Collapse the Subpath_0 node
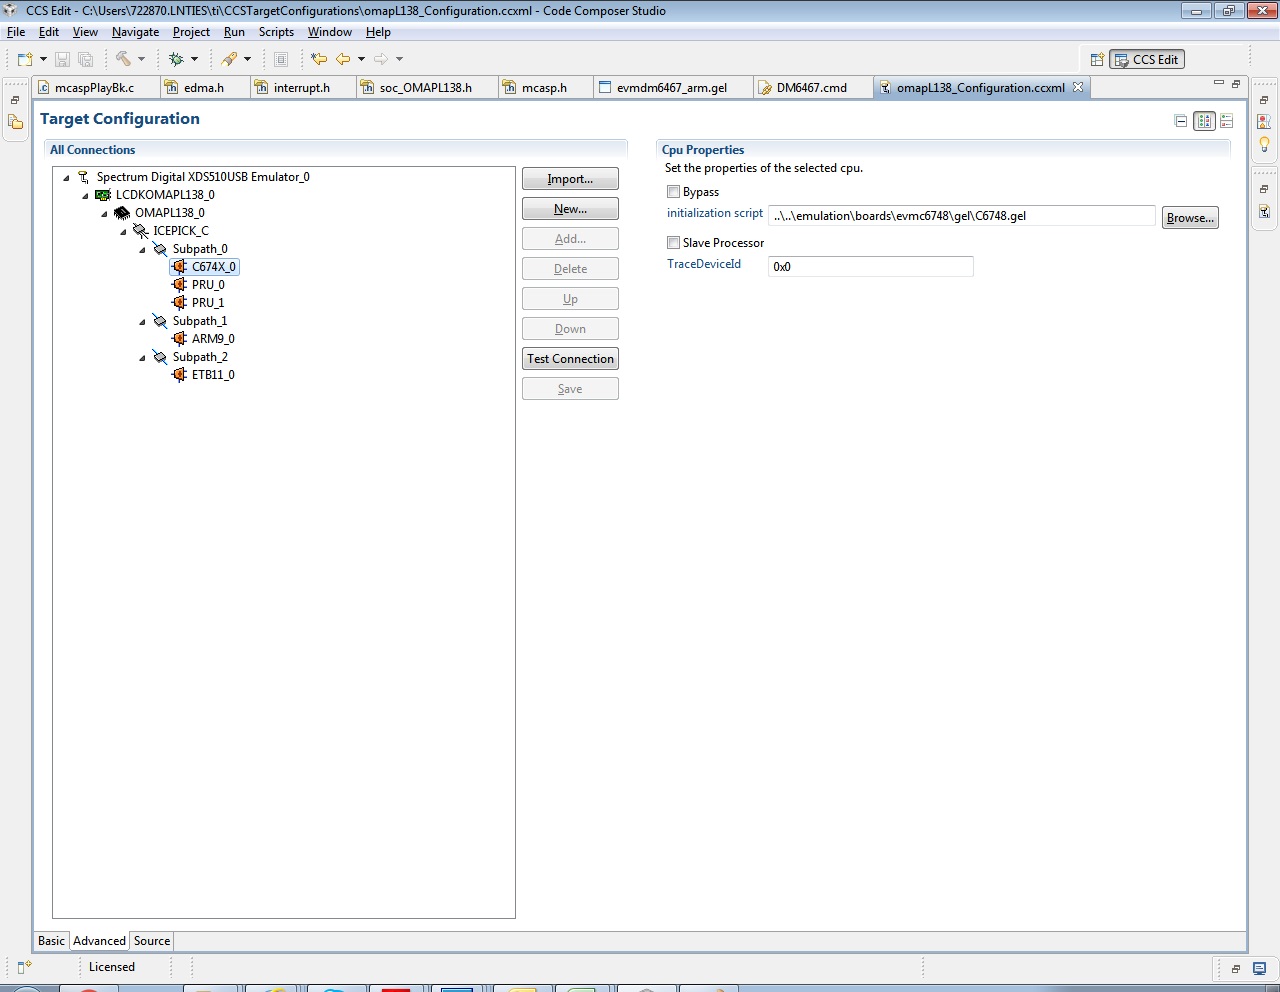The width and height of the screenshot is (1280, 992). tap(143, 249)
